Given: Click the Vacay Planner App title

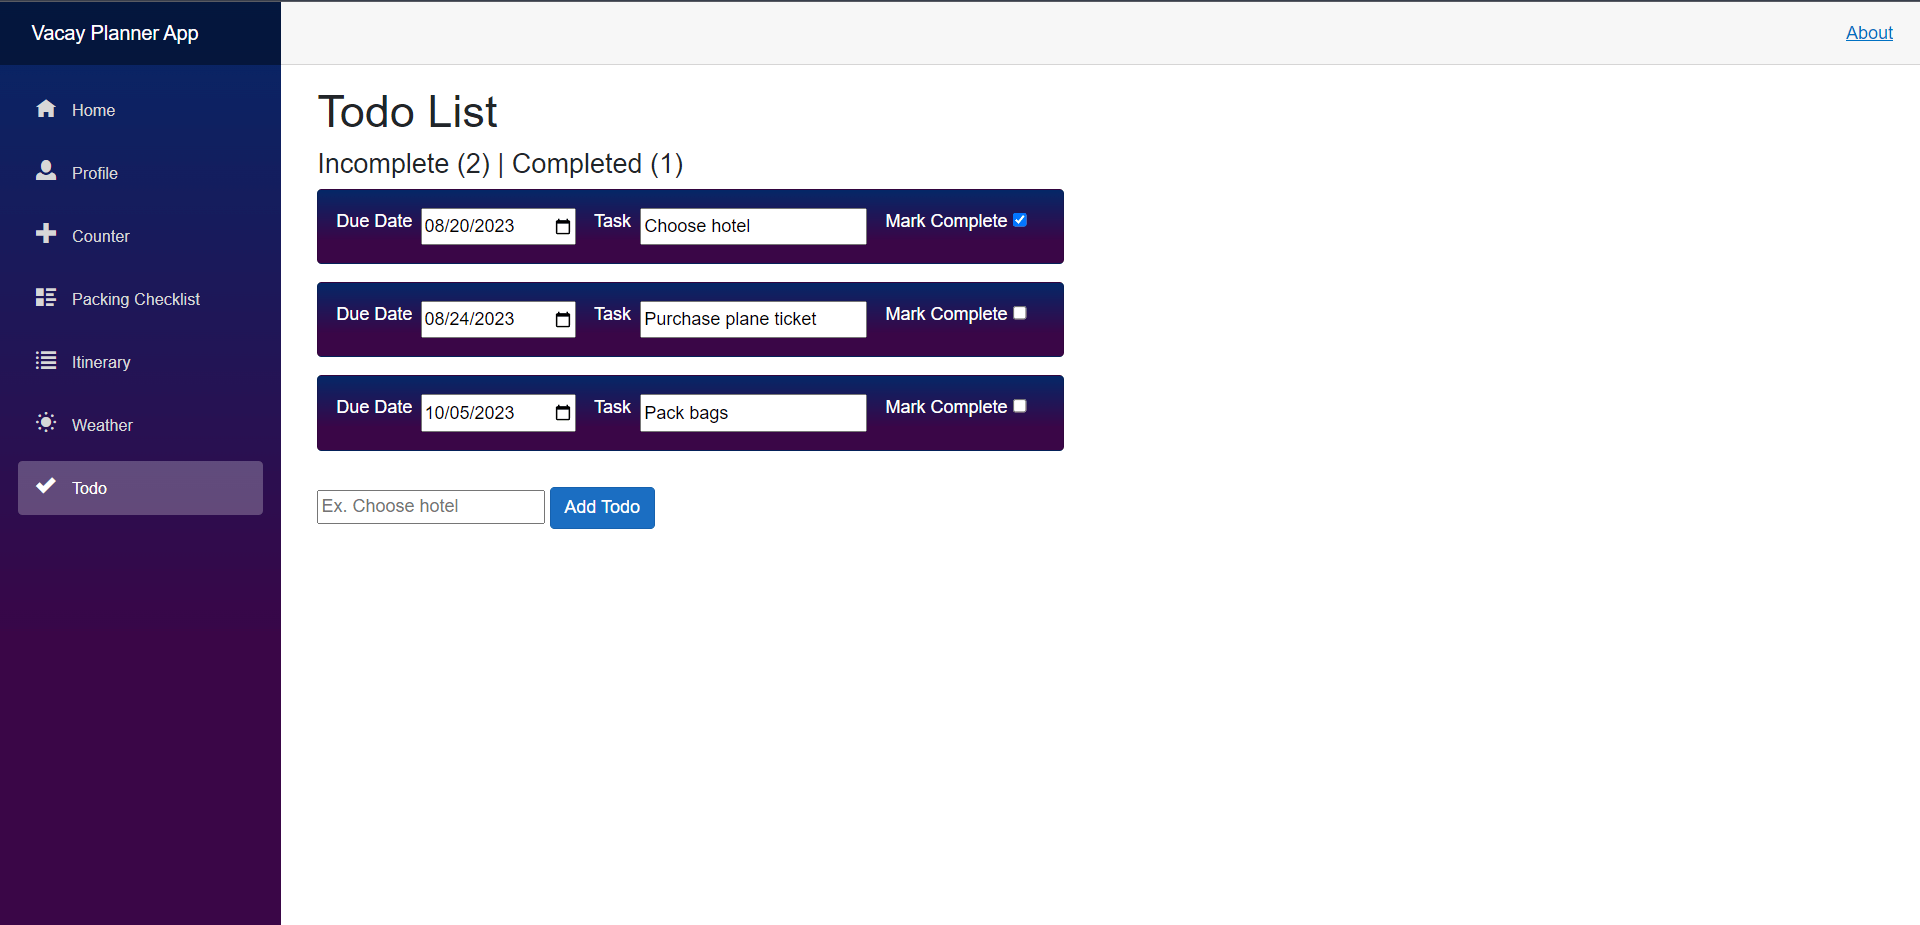Looking at the screenshot, I should (x=113, y=32).
